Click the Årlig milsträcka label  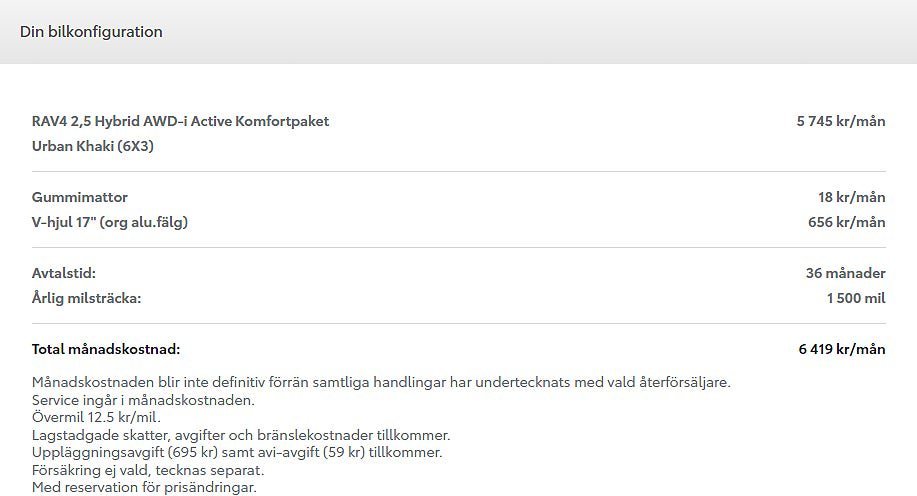pyautogui.click(x=87, y=298)
